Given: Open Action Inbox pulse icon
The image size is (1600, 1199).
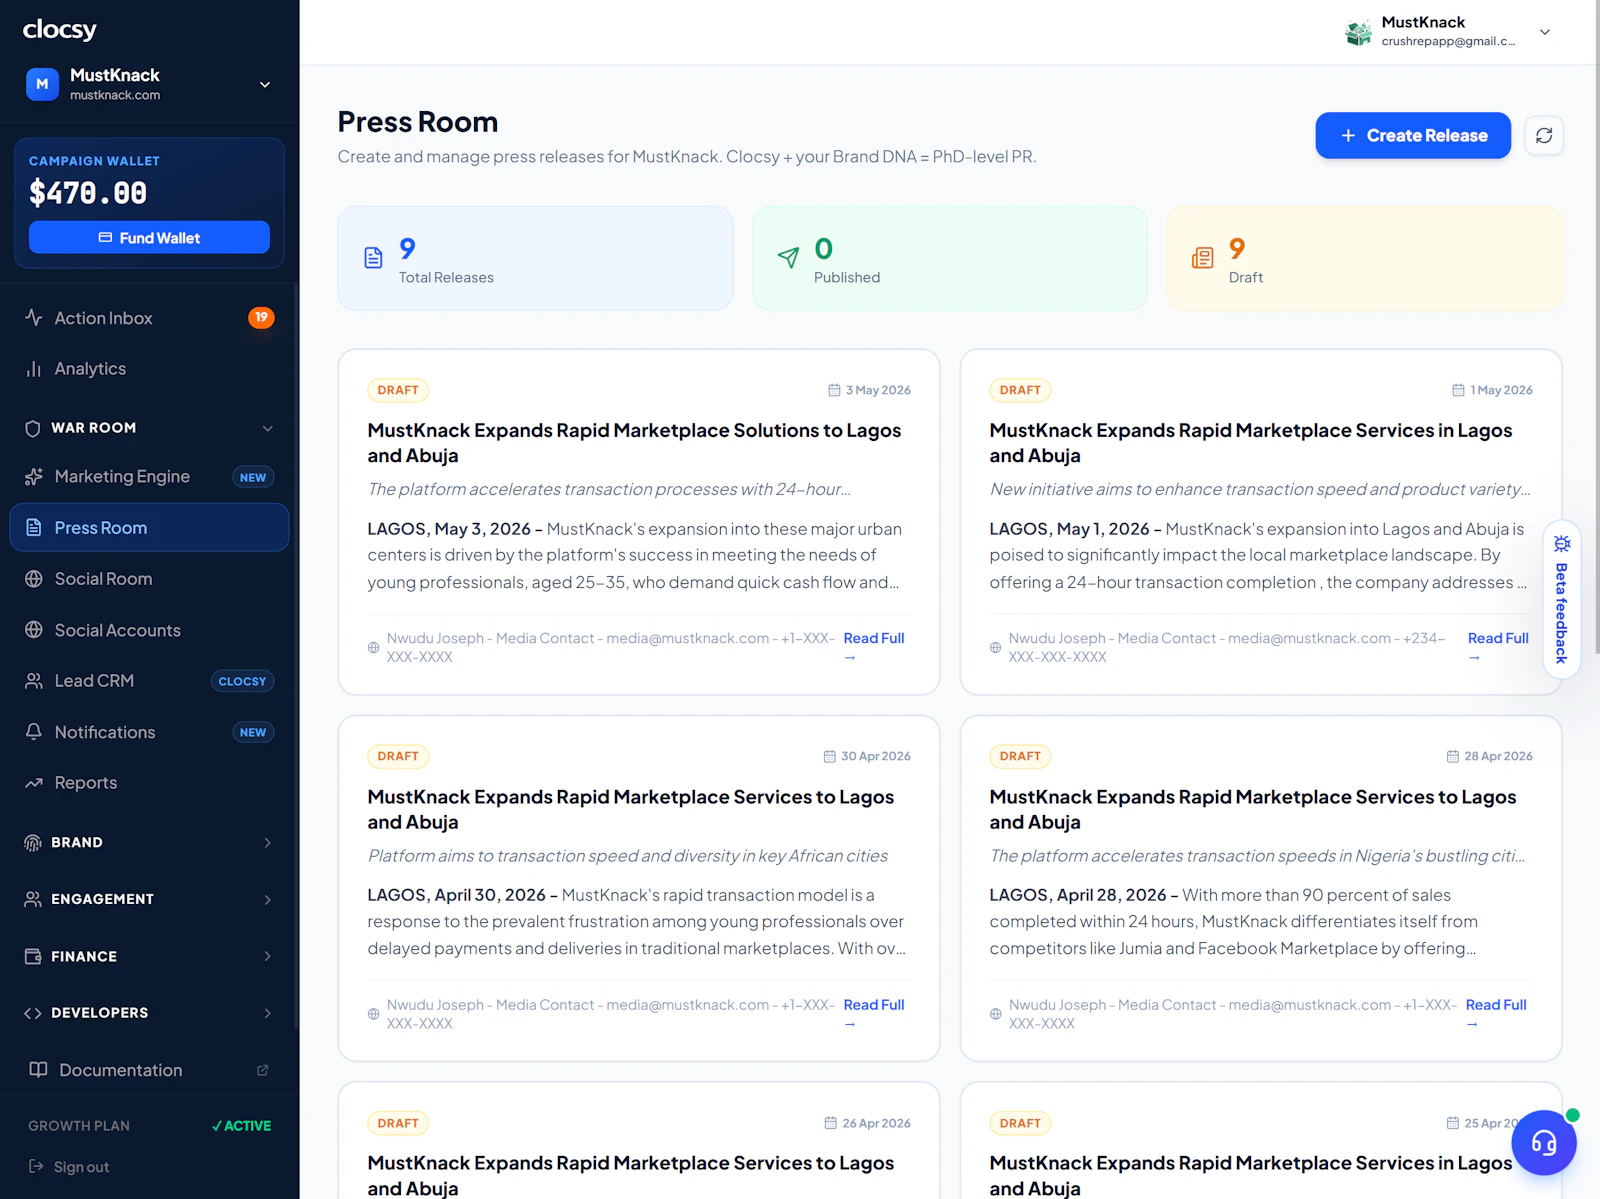Looking at the screenshot, I should (34, 317).
